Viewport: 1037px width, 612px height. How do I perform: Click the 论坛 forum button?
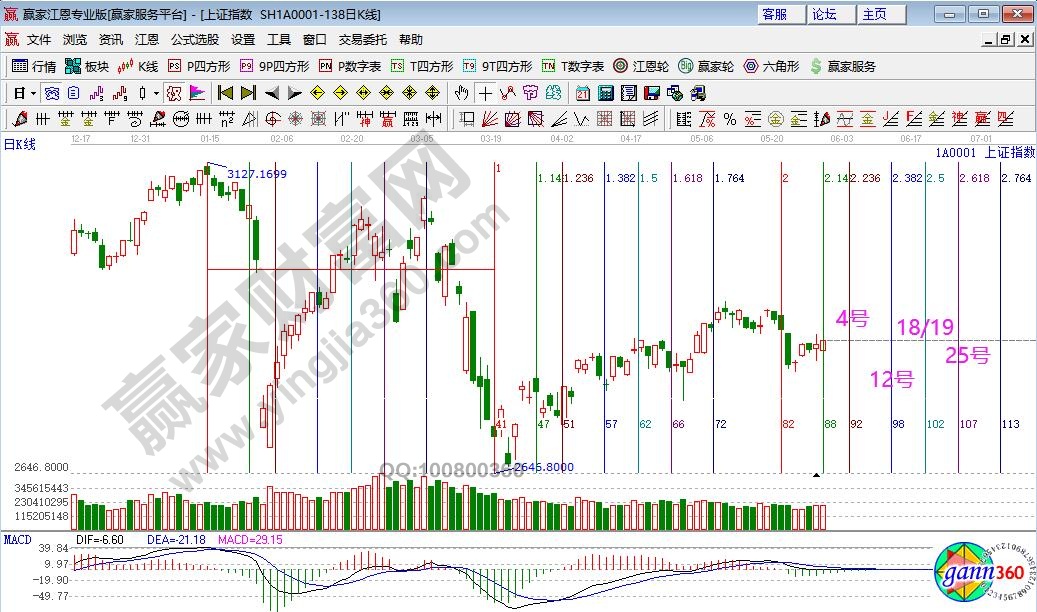[x=825, y=14]
